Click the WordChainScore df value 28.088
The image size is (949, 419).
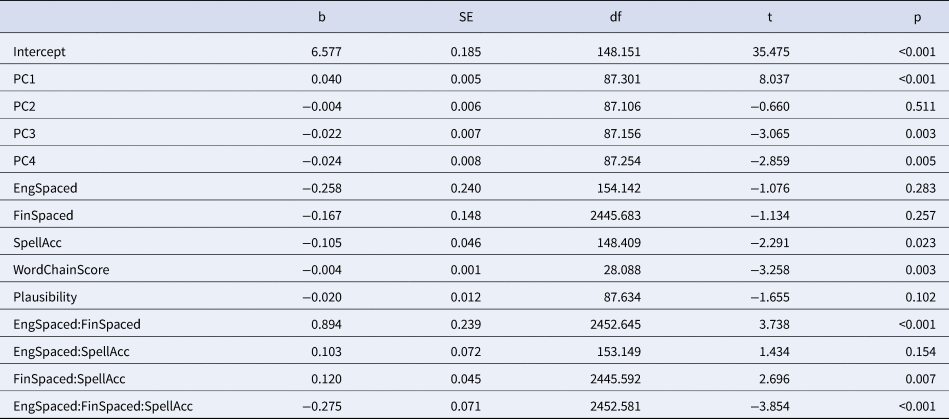pyautogui.click(x=622, y=270)
